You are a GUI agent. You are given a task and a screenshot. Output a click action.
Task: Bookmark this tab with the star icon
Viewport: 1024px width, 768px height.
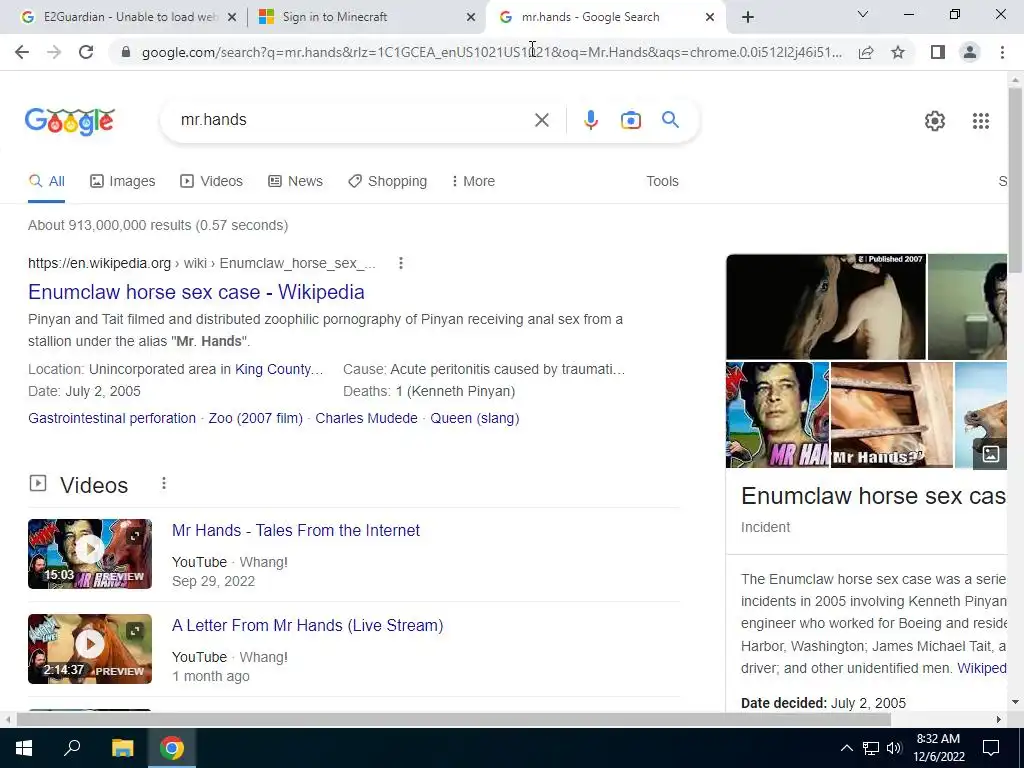(898, 52)
